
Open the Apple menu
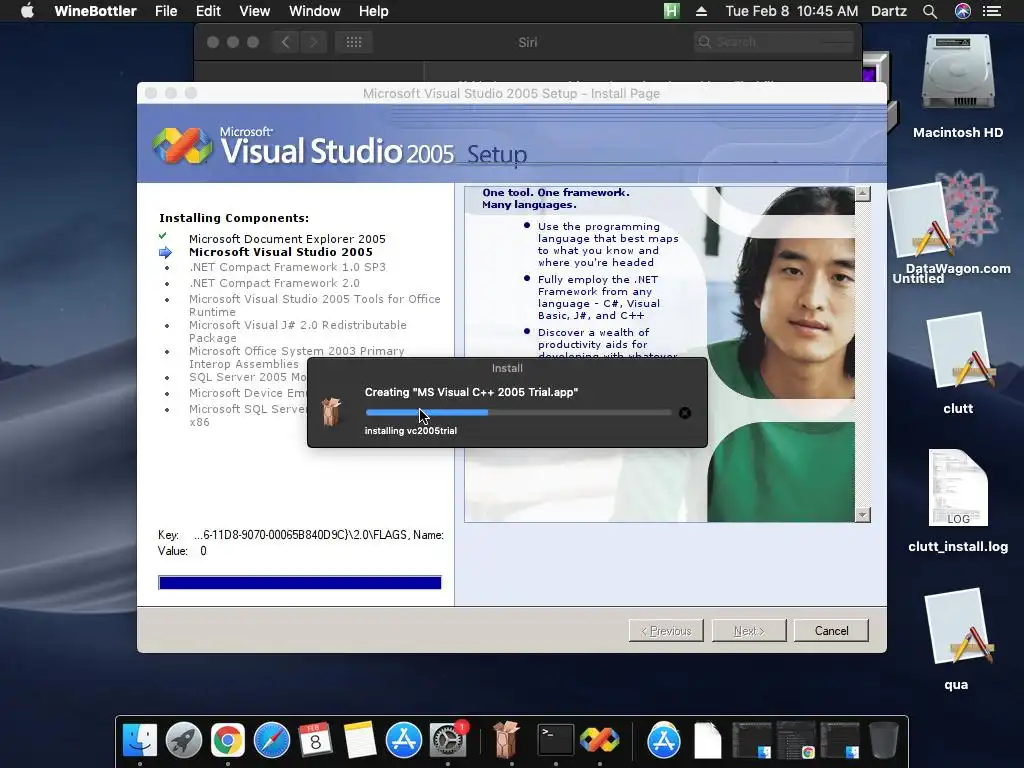coord(27,11)
